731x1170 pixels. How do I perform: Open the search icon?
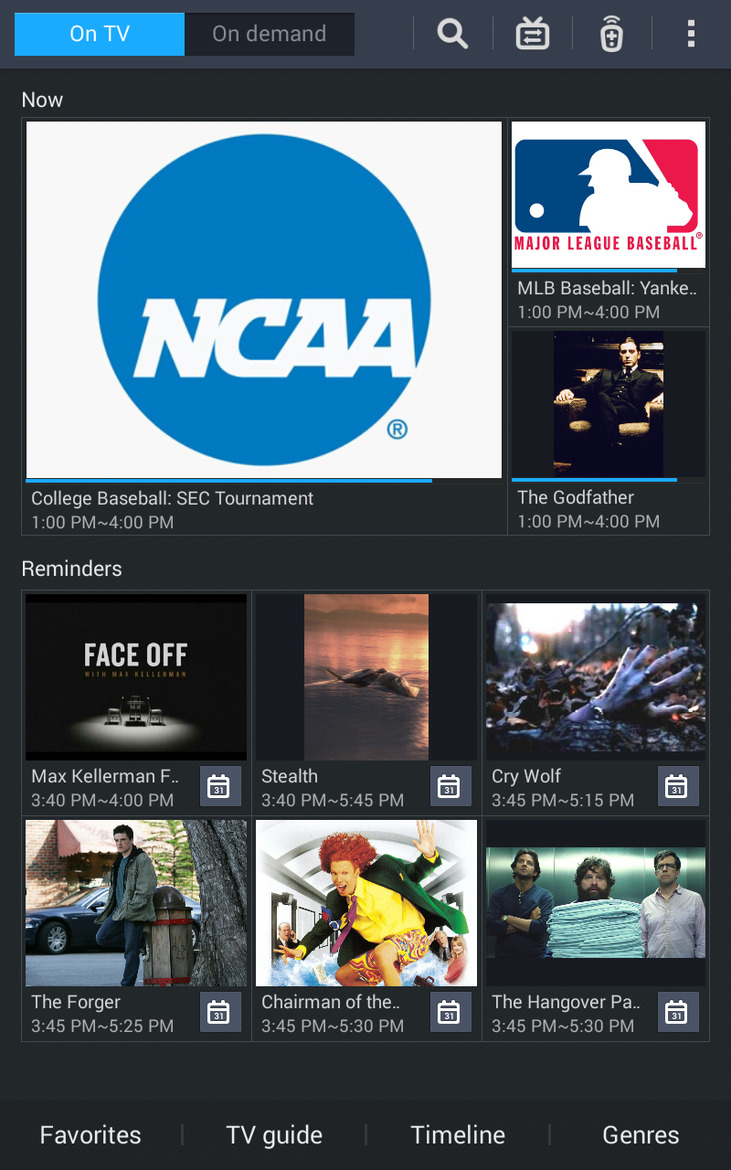point(453,34)
